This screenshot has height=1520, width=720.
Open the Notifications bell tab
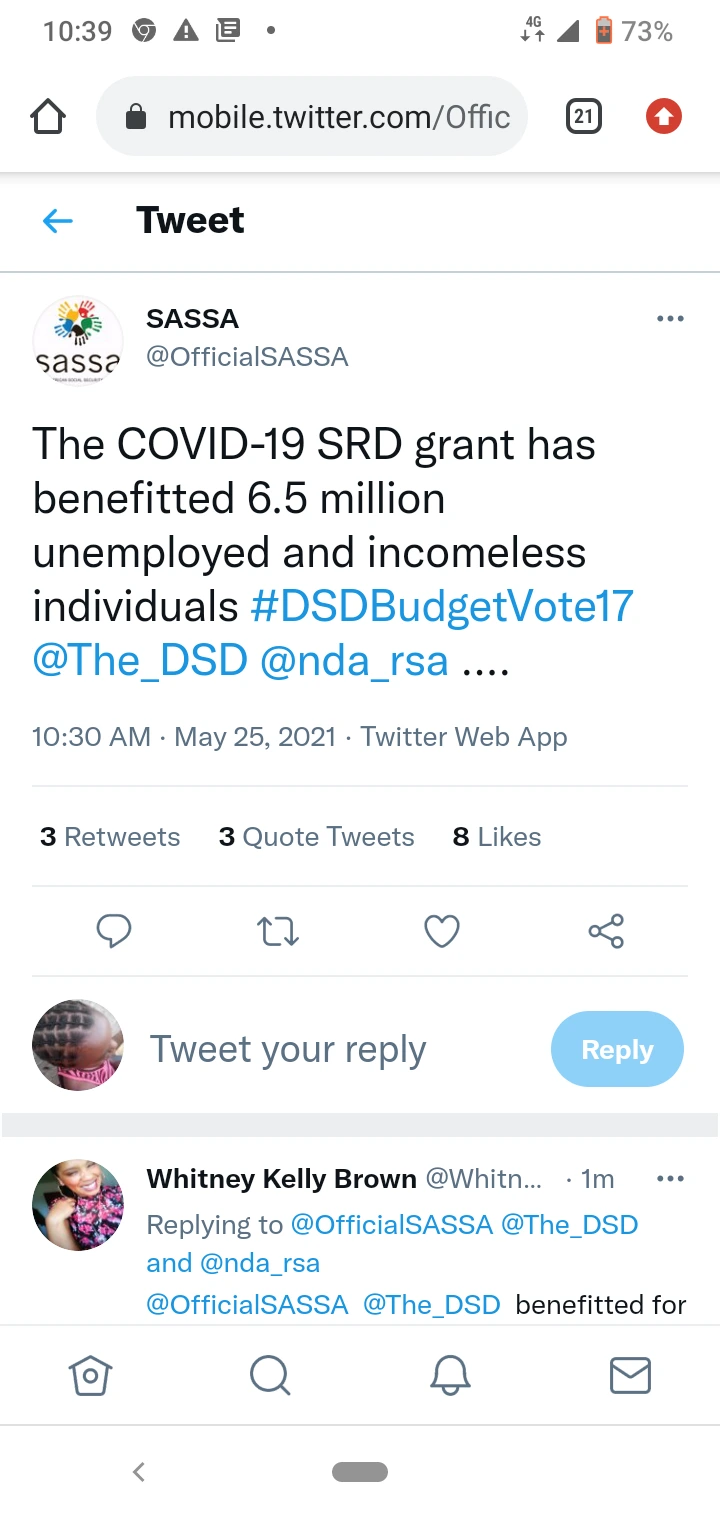pos(450,1376)
